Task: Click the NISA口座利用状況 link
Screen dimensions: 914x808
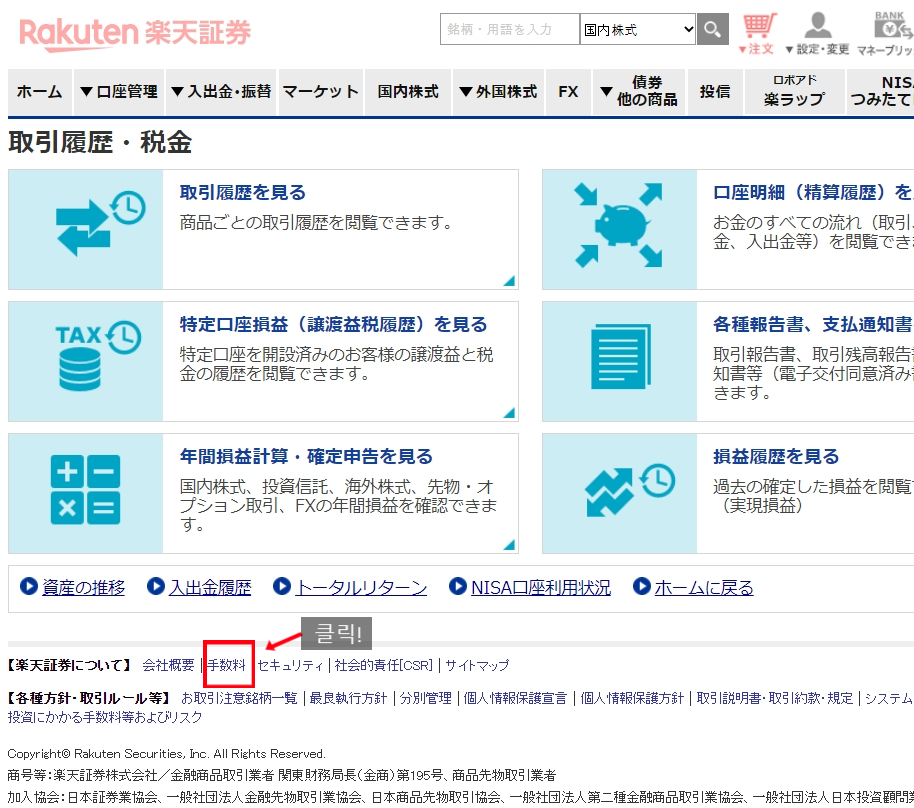Action: (x=541, y=587)
